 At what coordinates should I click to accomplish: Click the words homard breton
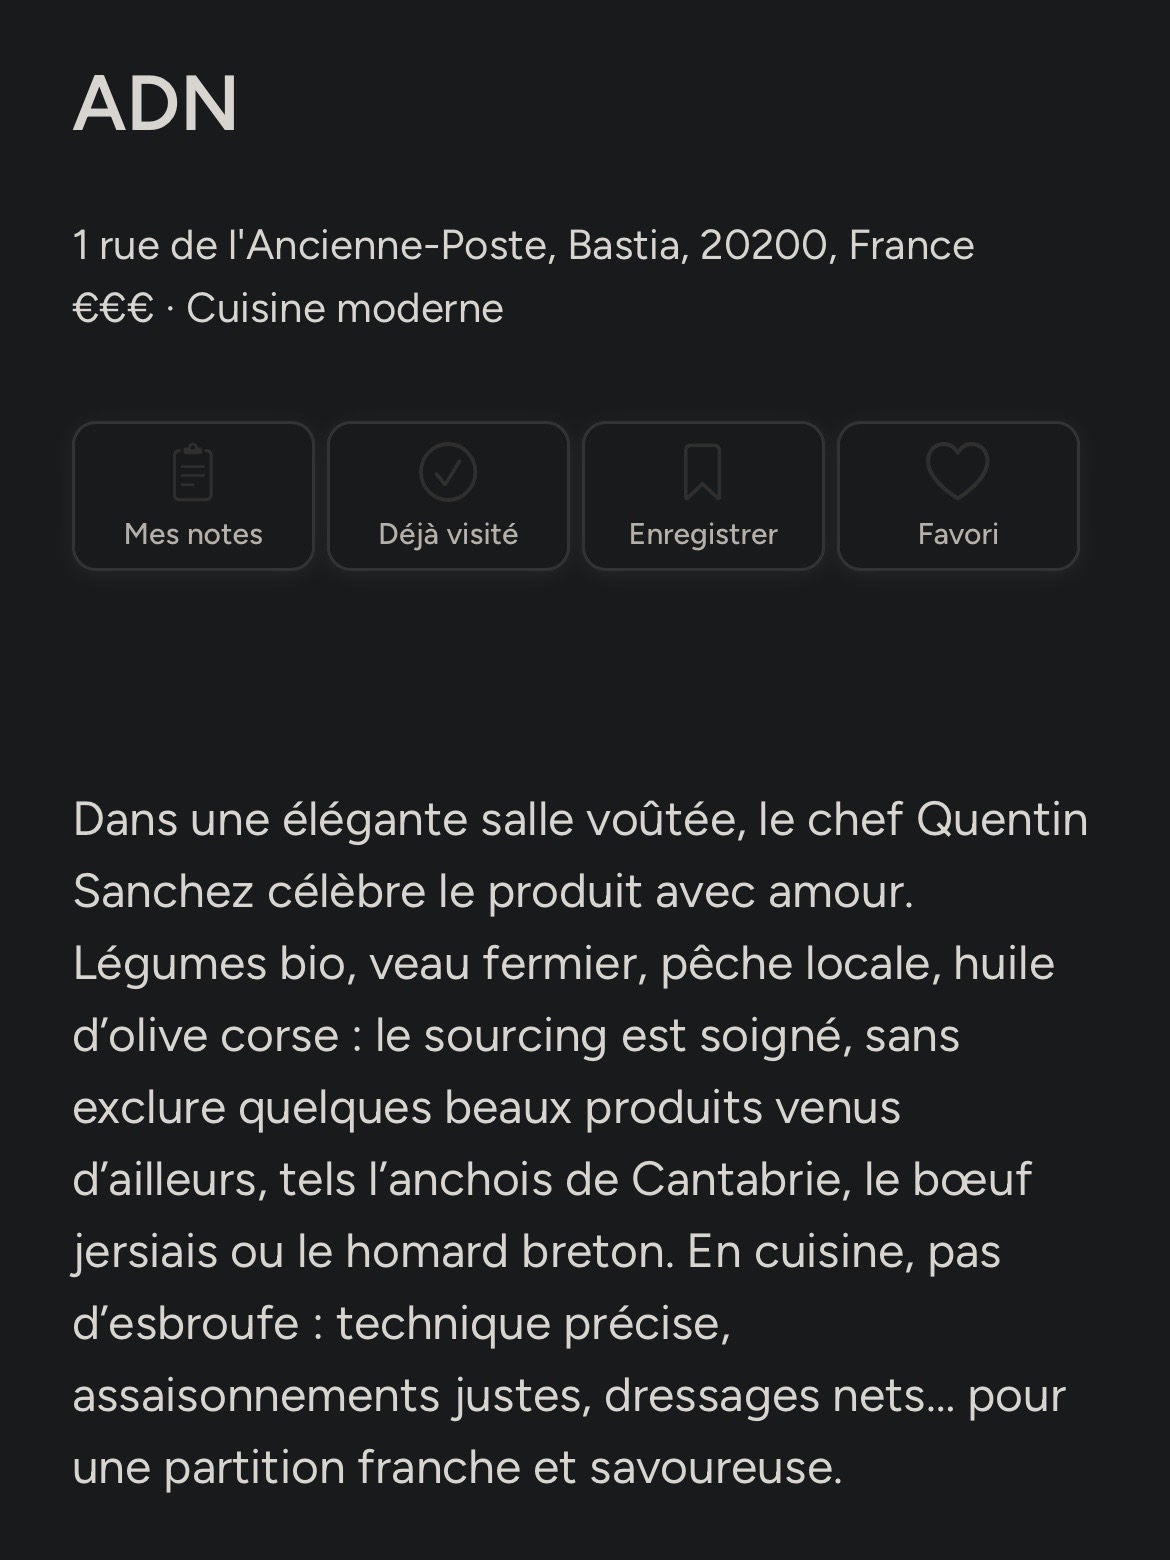[x=509, y=1251]
